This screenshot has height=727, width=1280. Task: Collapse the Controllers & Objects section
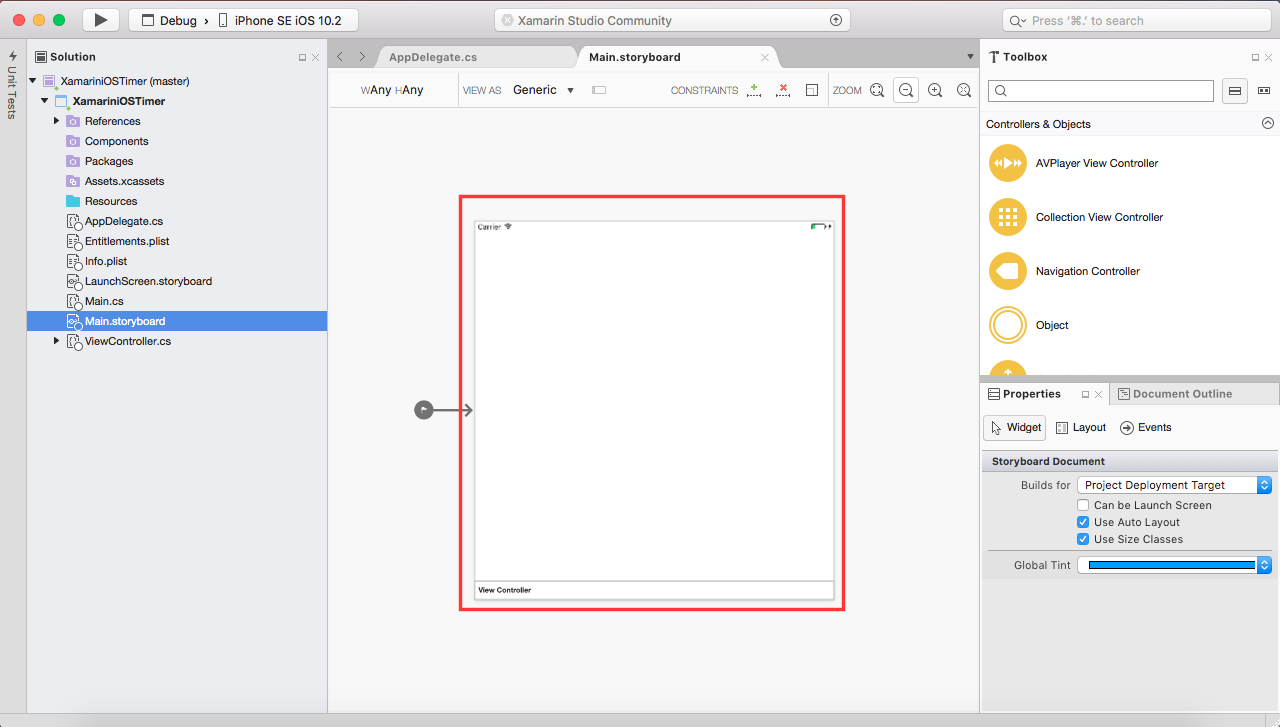[x=1268, y=123]
